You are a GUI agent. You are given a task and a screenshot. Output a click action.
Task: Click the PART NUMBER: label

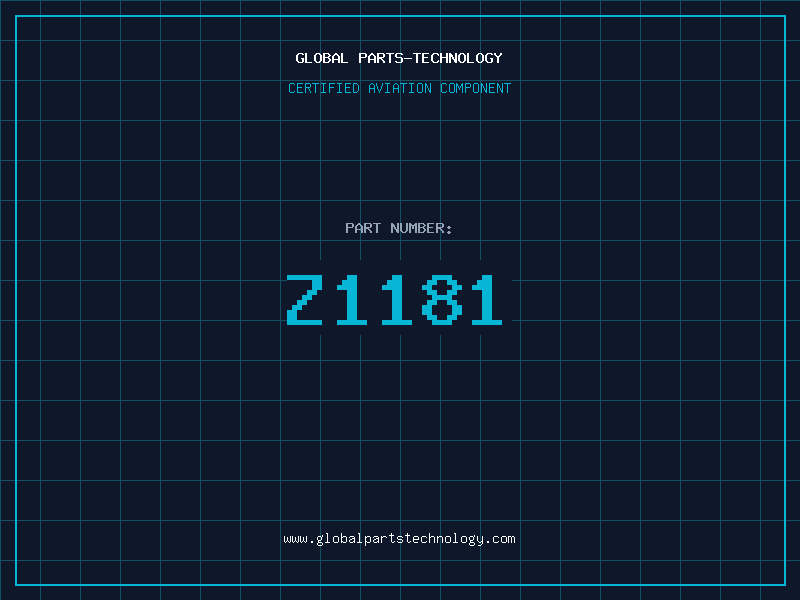pos(399,228)
